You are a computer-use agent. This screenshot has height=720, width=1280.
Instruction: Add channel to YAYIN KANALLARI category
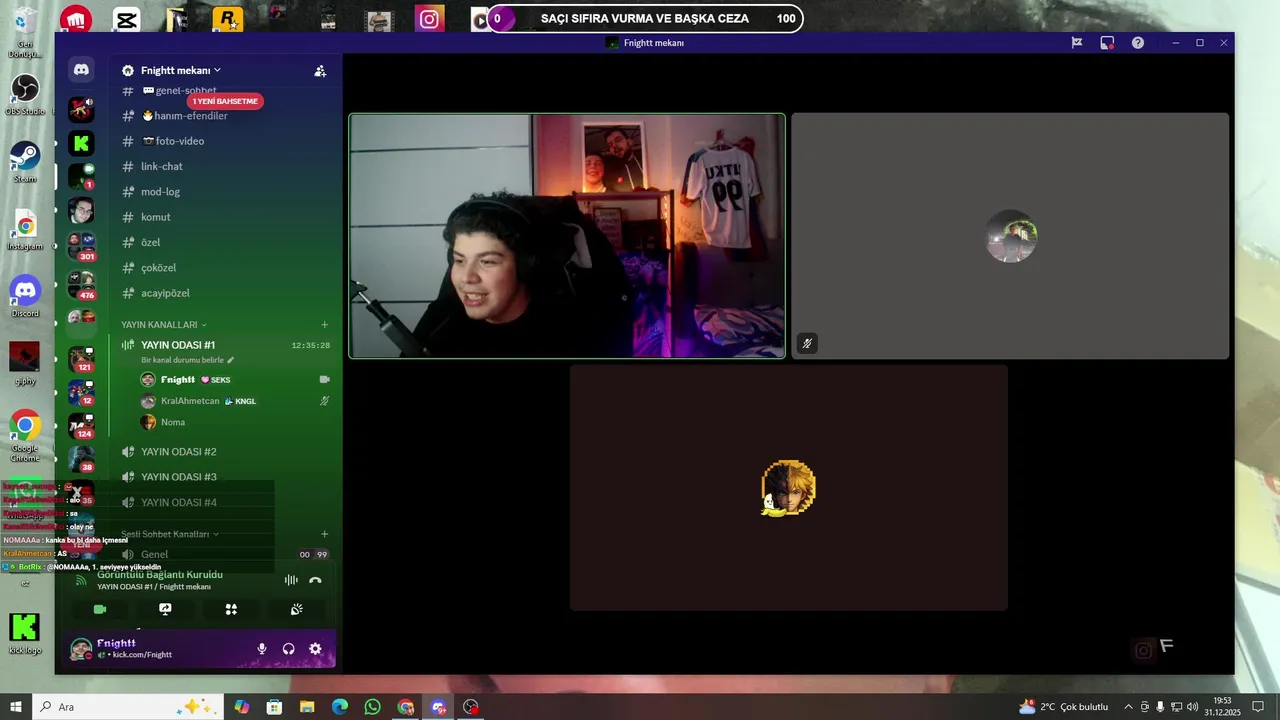point(324,325)
